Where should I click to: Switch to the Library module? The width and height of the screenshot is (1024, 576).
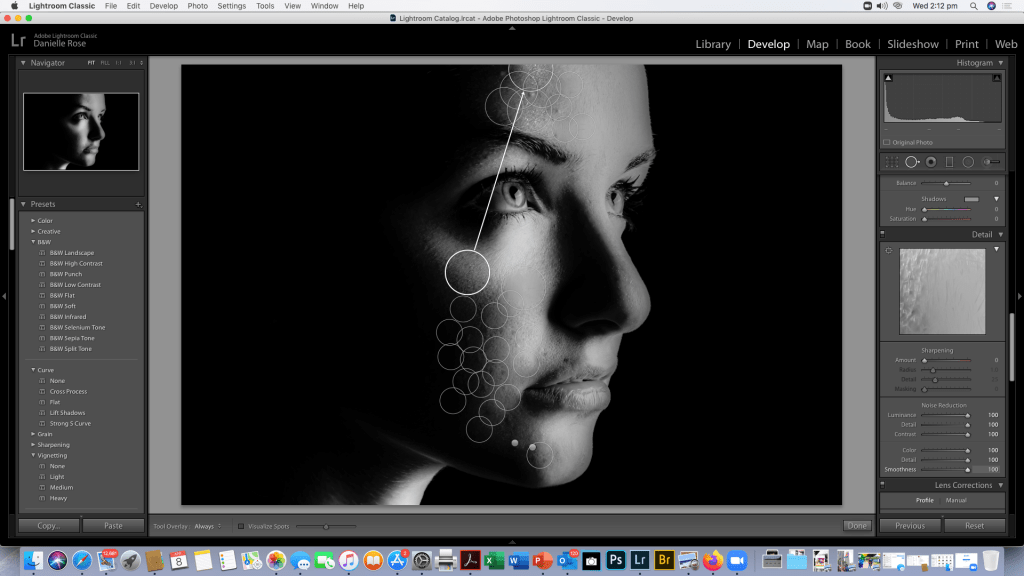[x=713, y=44]
